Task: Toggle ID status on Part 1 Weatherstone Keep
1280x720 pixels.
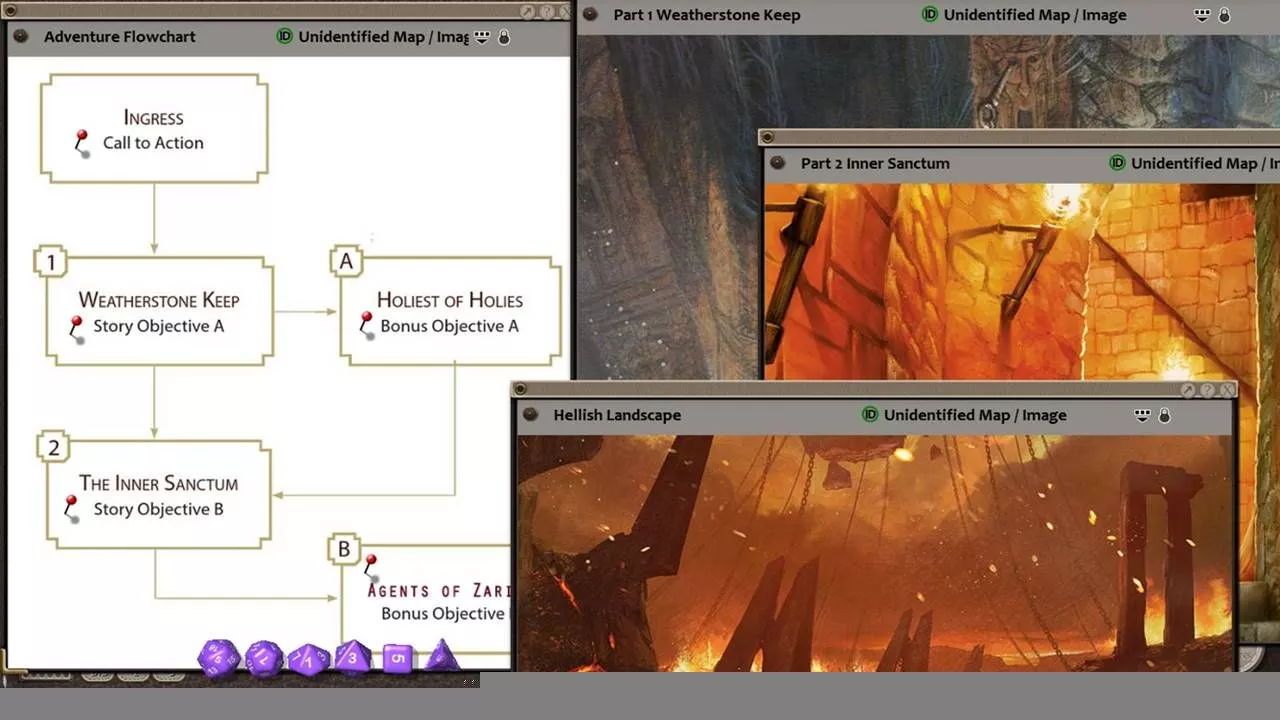Action: (930, 15)
